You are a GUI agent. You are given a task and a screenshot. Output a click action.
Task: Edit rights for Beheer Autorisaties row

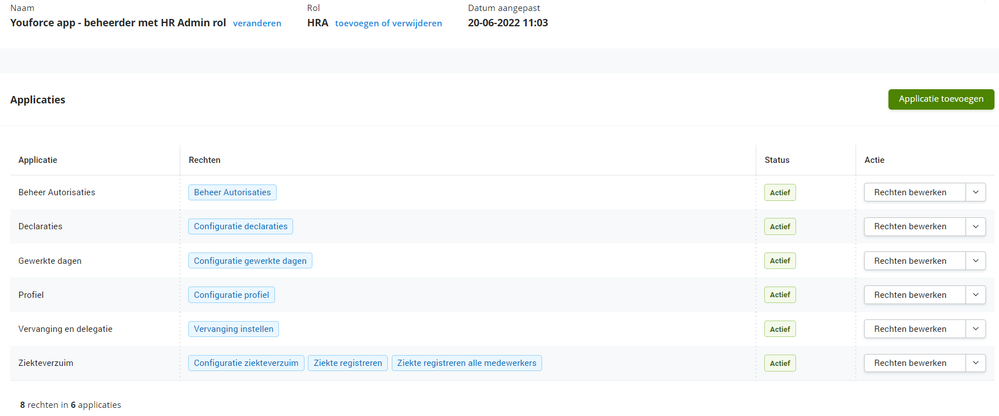point(915,192)
